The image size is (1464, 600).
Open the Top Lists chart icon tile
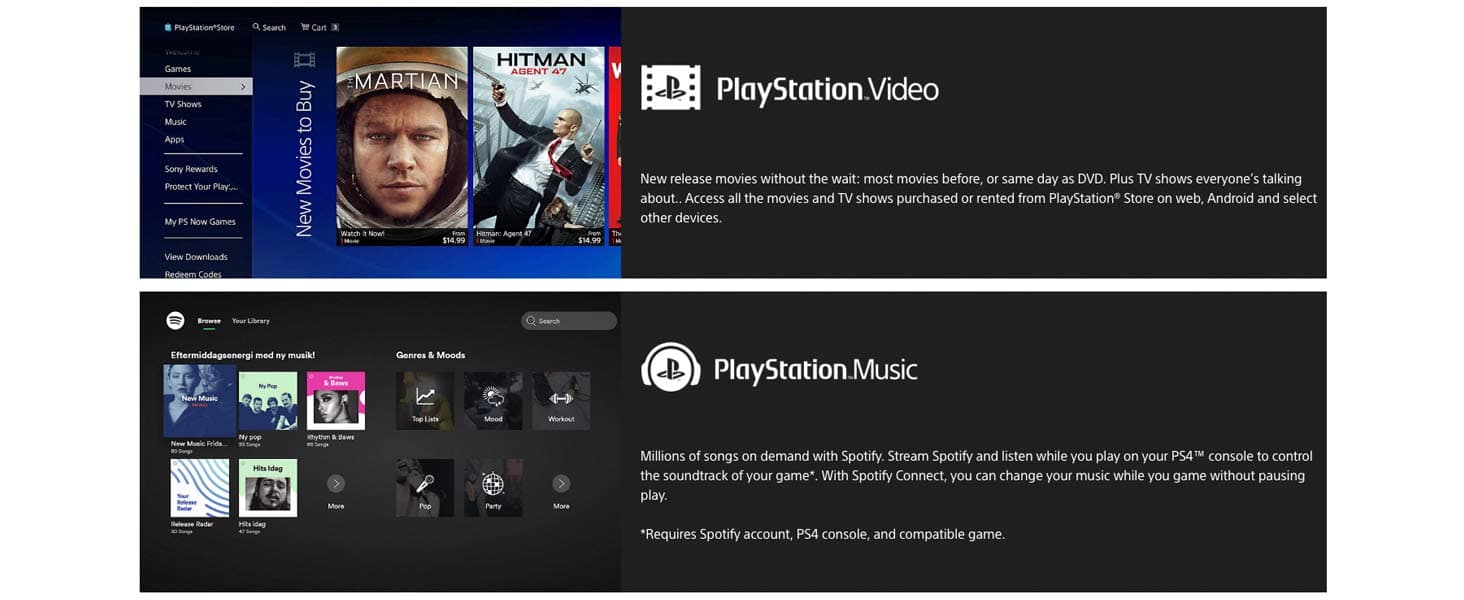[425, 400]
